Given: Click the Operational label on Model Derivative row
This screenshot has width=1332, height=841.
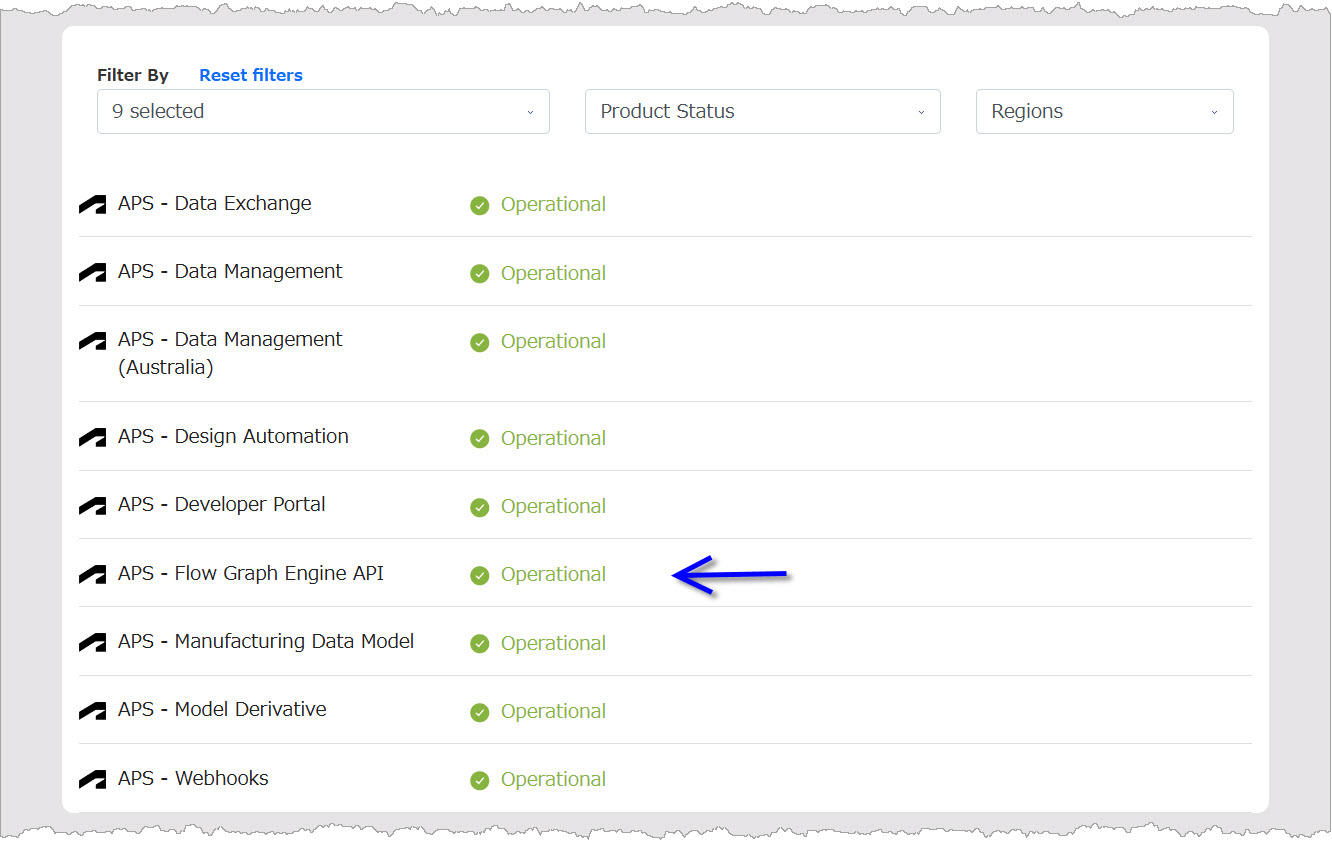Looking at the screenshot, I should (553, 711).
